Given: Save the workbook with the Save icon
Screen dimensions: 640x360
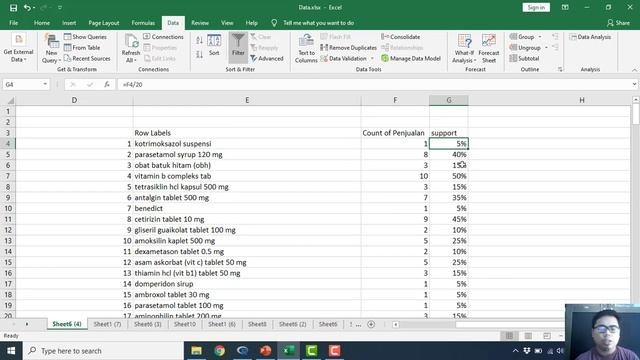Looking at the screenshot, I should tap(13, 7).
